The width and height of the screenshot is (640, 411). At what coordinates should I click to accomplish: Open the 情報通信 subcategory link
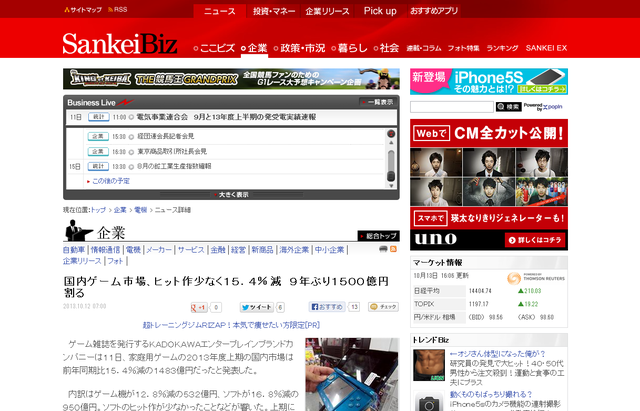pyautogui.click(x=105, y=250)
